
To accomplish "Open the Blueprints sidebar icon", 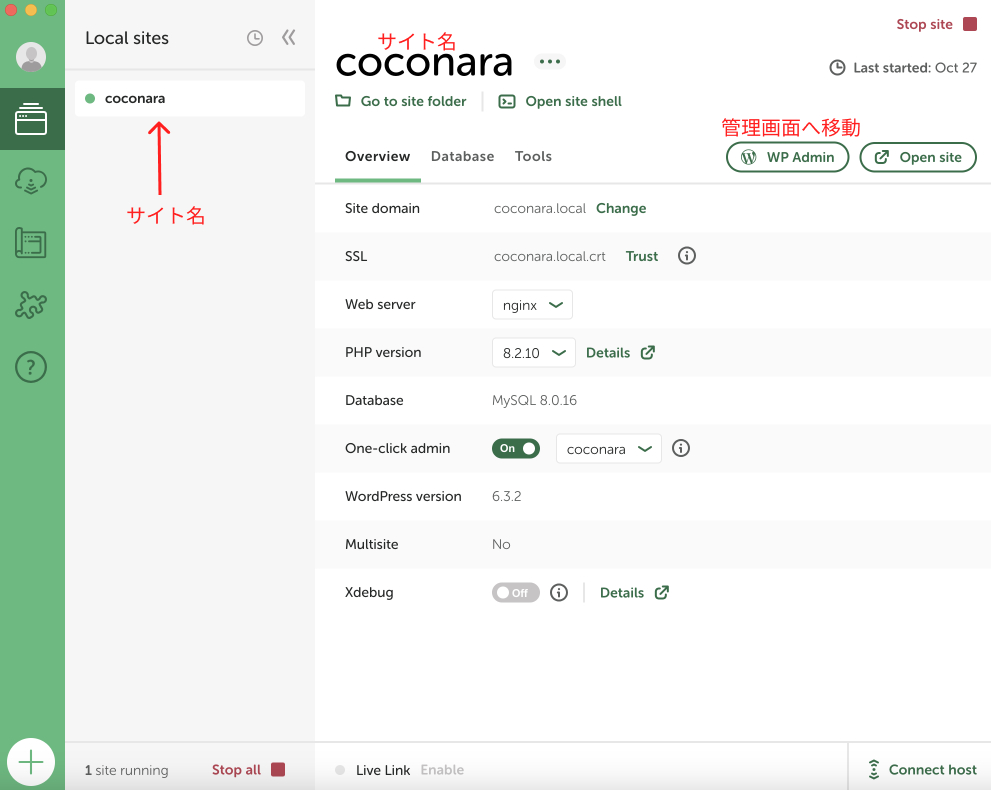I will [31, 243].
